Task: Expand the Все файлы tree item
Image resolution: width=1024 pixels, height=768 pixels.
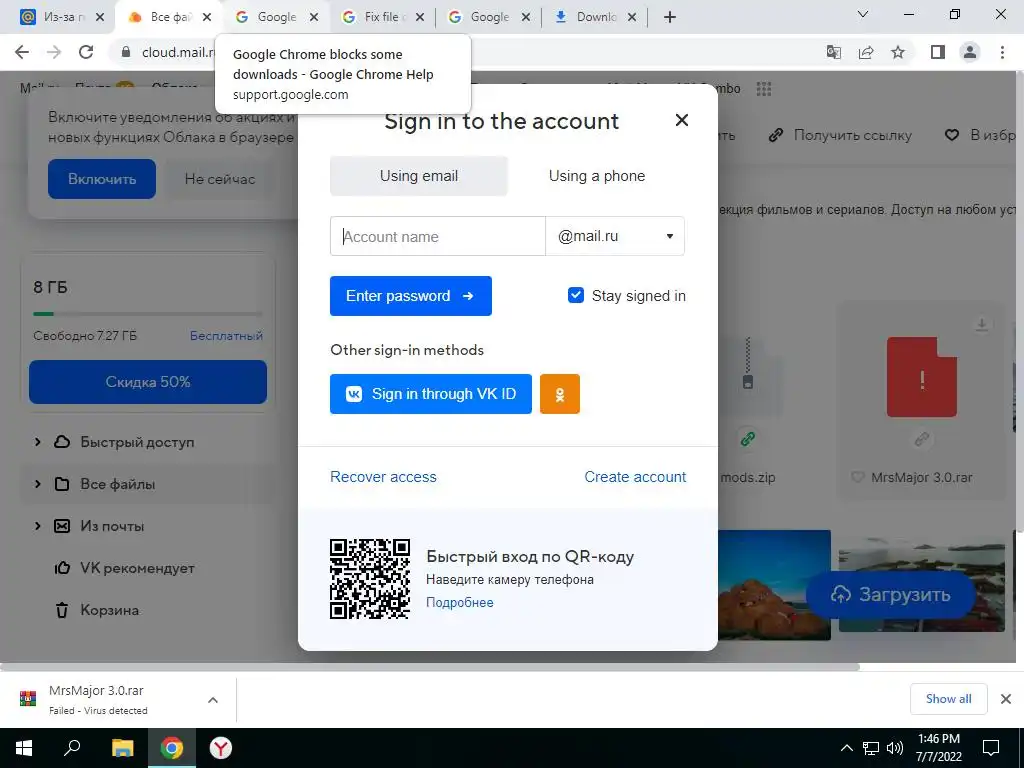Action: [37, 484]
